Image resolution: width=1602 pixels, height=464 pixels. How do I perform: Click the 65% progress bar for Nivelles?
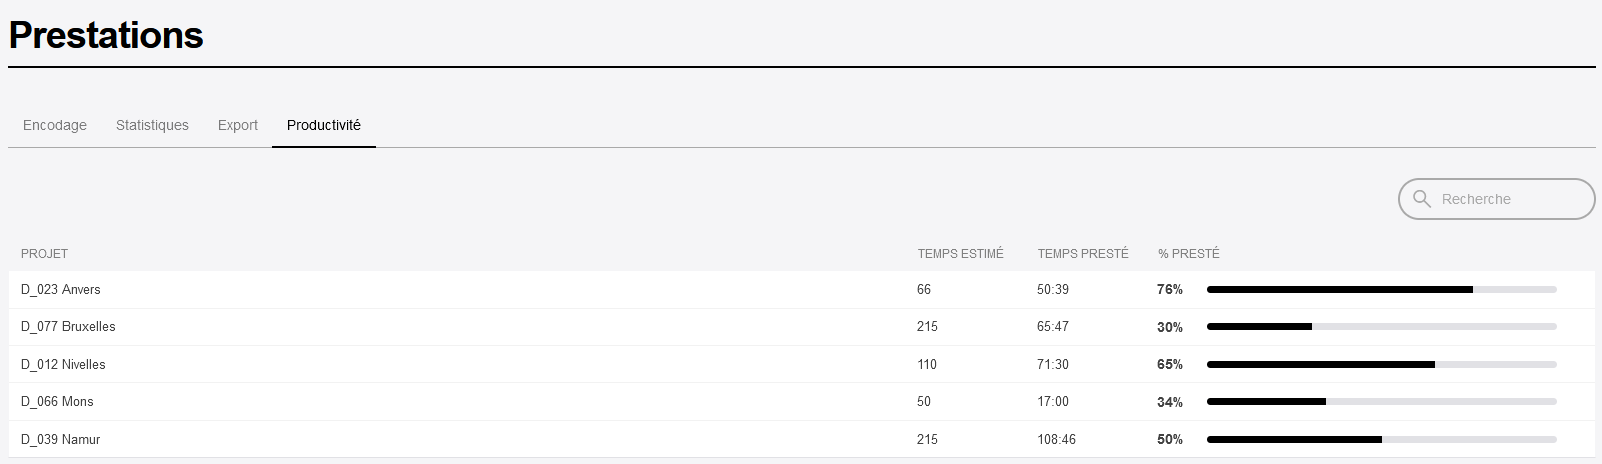click(1382, 364)
